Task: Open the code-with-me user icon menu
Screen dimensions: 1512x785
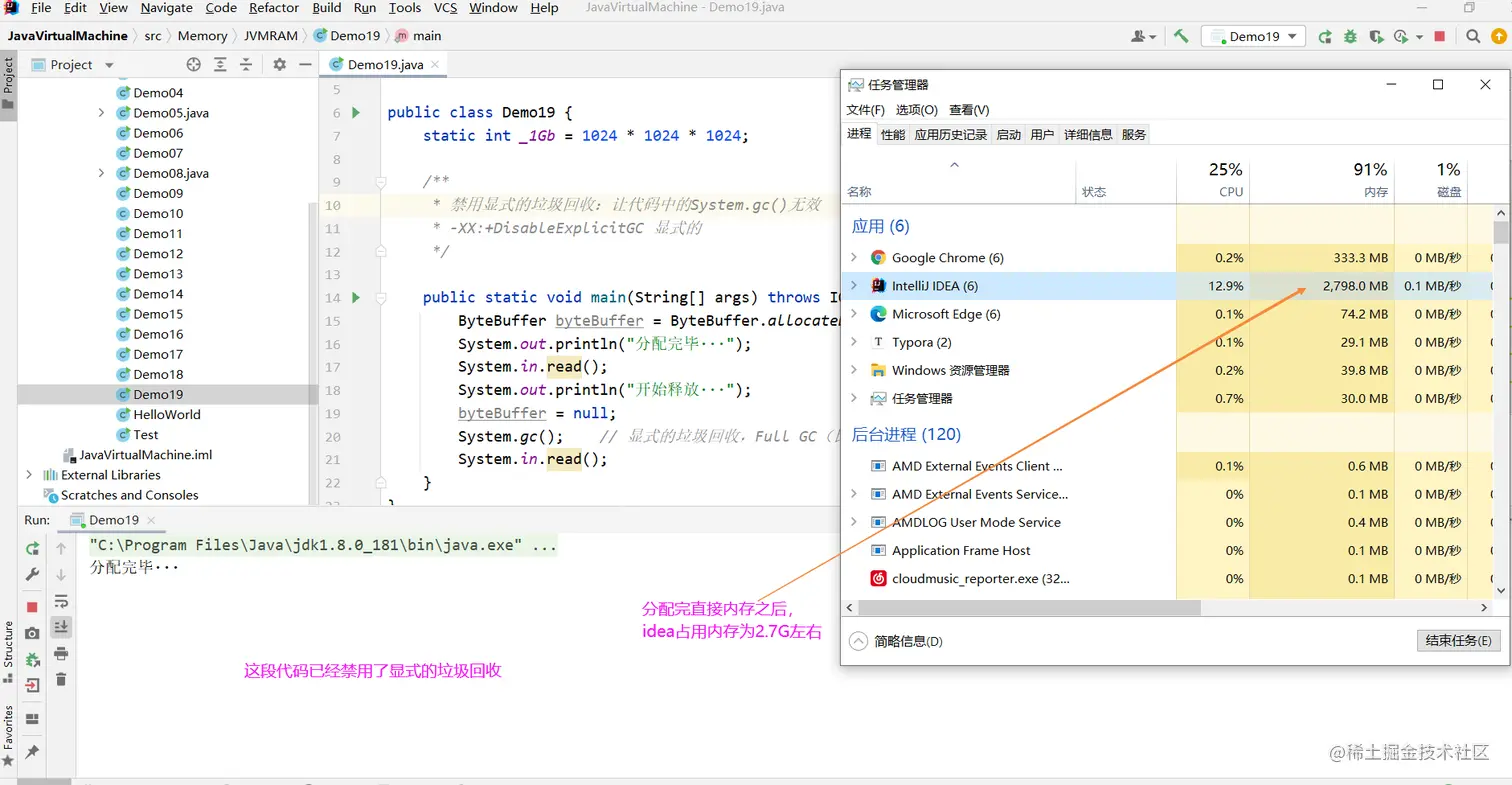Action: (x=1143, y=36)
